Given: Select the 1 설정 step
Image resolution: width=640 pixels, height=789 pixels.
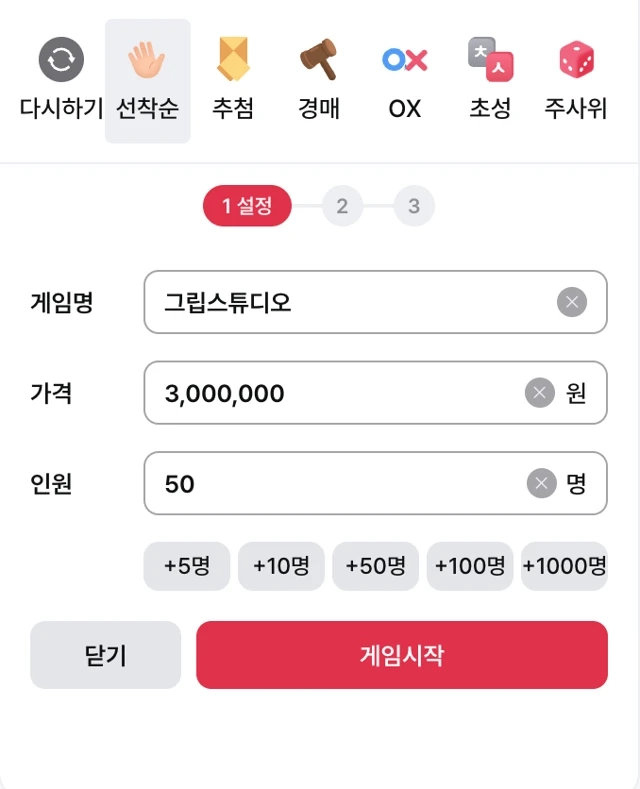Looking at the screenshot, I should click(247, 207).
